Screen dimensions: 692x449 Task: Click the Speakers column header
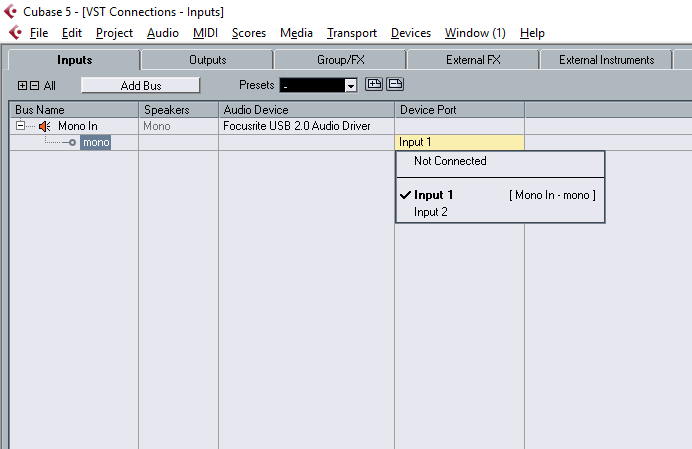coord(179,110)
